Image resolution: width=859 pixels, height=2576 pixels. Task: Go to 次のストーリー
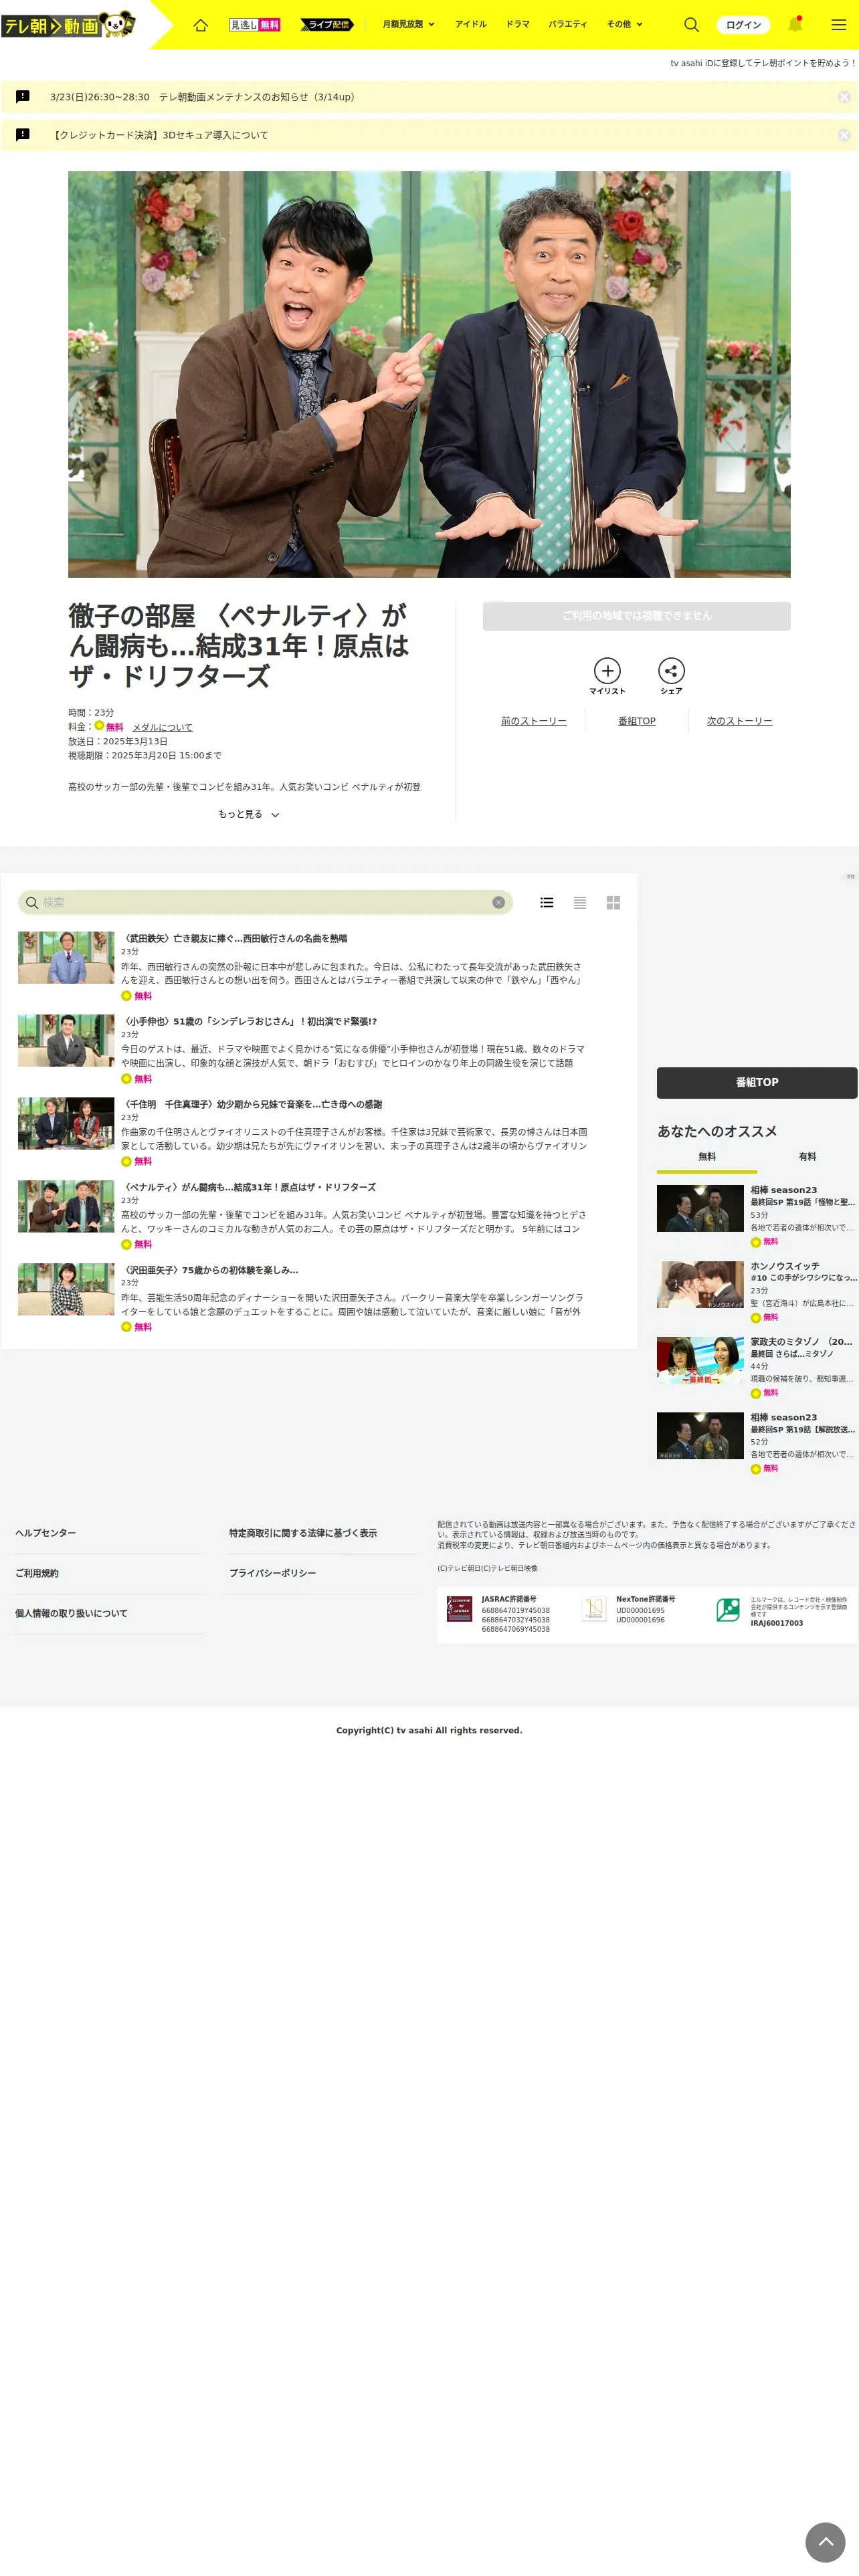739,721
